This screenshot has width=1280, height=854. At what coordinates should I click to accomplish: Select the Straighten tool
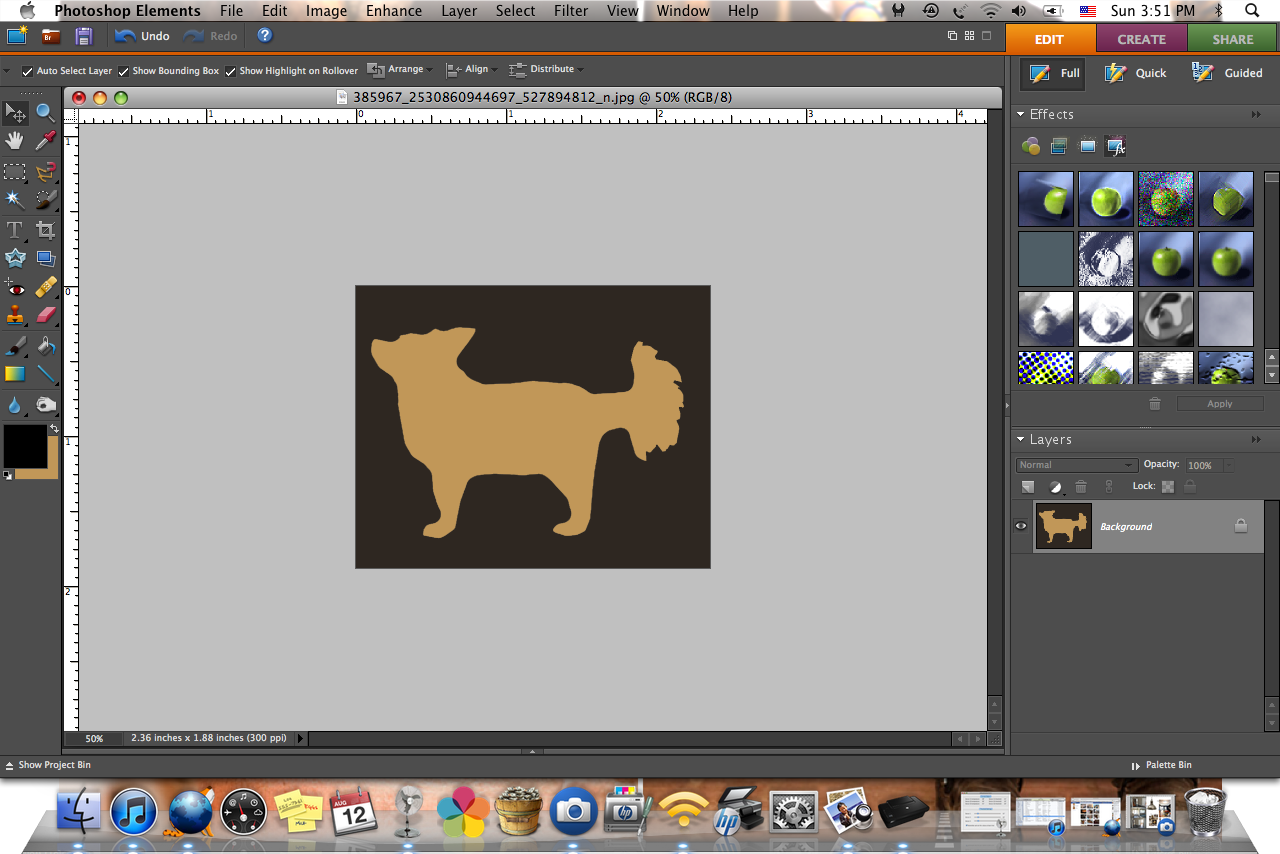point(46,259)
